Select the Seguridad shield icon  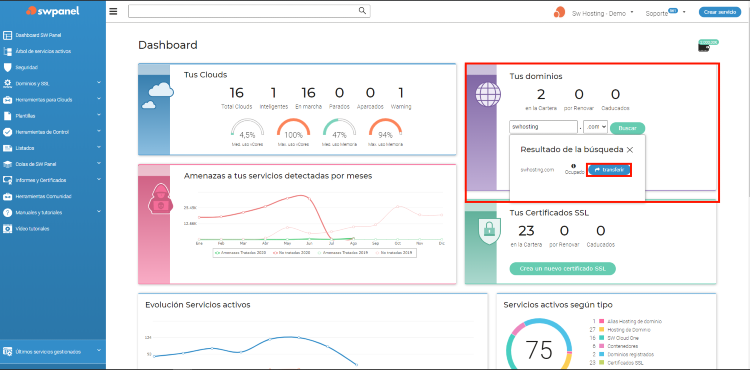pos(7,67)
